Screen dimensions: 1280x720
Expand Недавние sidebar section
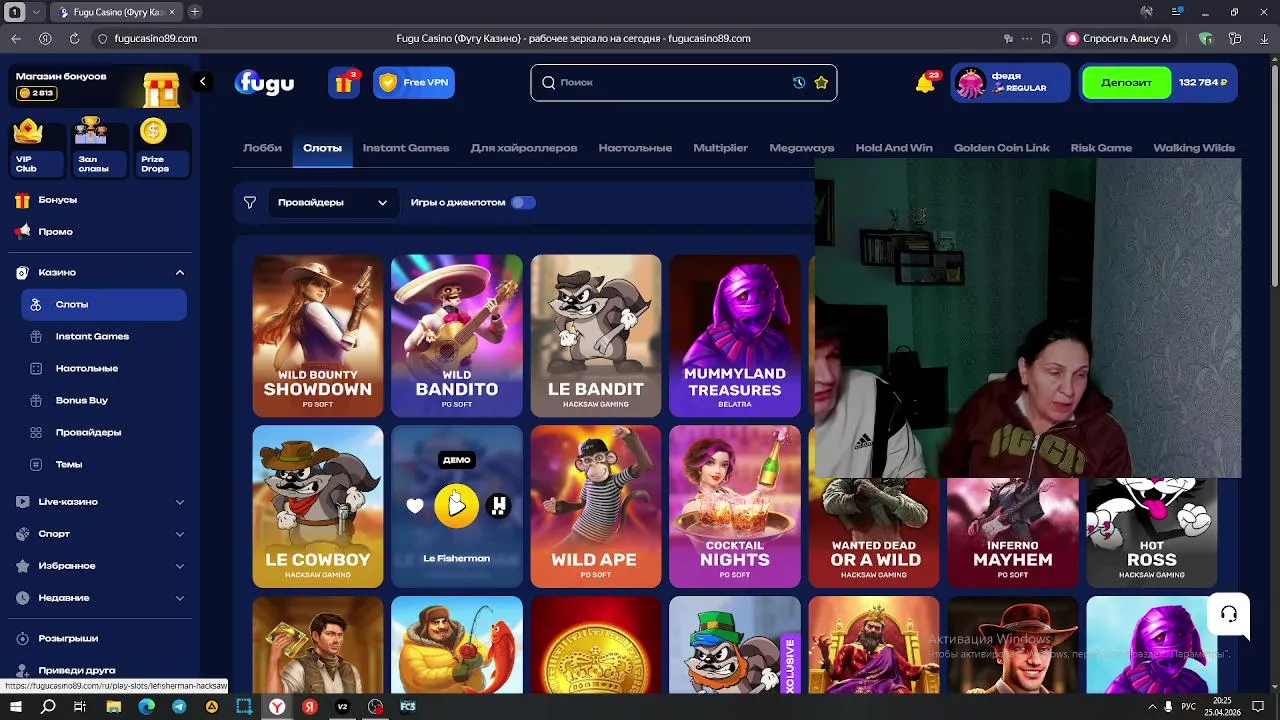pyautogui.click(x=180, y=598)
